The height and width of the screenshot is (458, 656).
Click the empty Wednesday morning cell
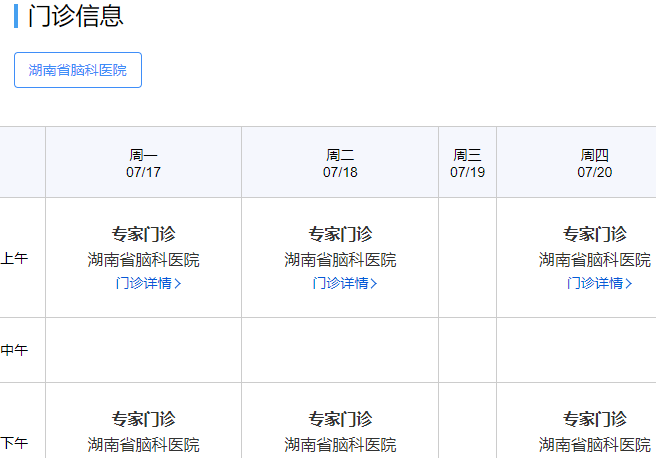pyautogui.click(x=467, y=258)
